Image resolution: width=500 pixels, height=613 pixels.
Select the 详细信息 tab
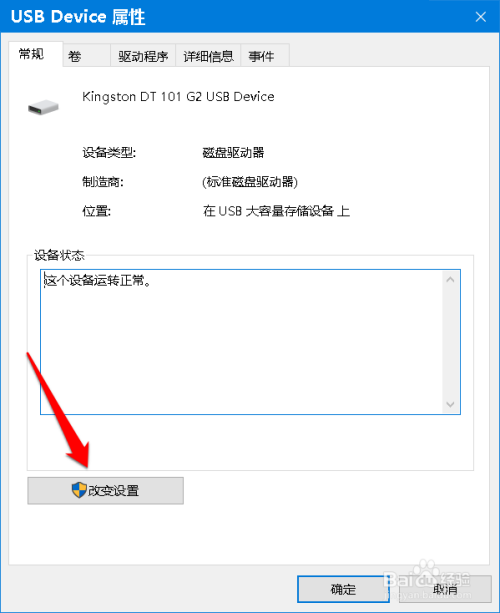pos(208,56)
